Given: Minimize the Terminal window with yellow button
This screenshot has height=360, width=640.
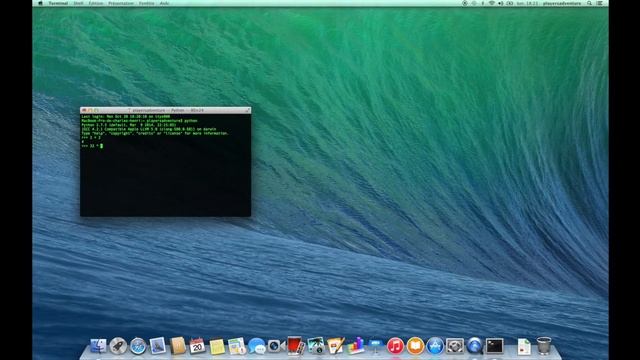Looking at the screenshot, I should click(x=91, y=110).
